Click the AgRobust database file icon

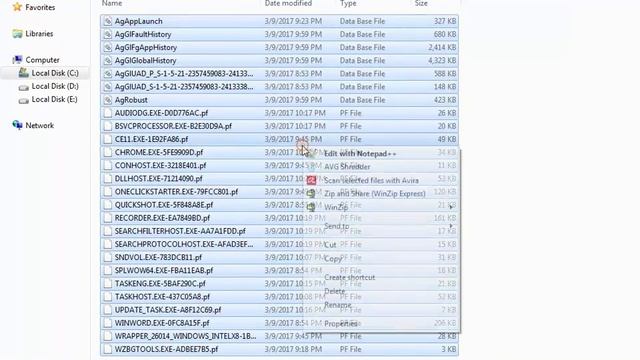(x=108, y=100)
